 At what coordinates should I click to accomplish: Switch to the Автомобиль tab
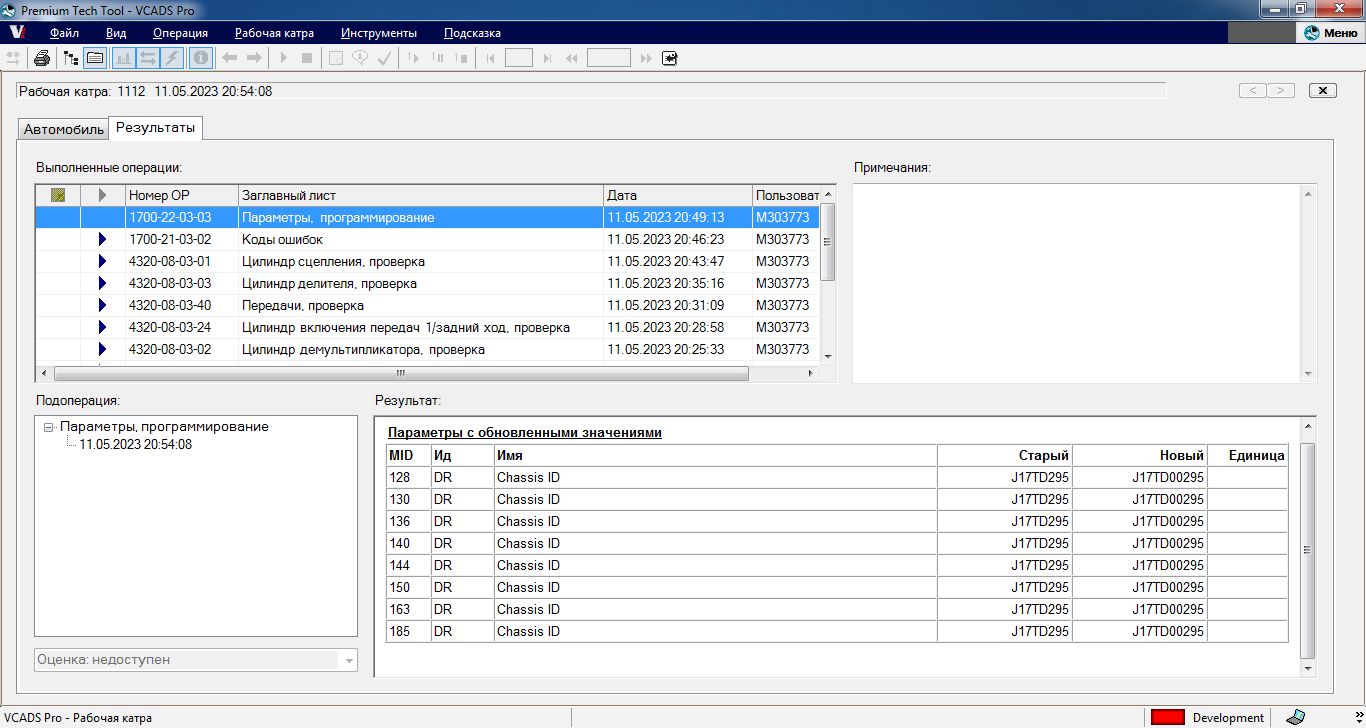click(64, 130)
